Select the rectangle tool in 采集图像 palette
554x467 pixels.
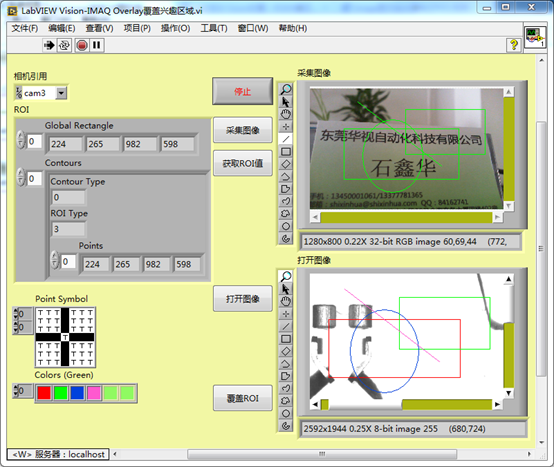286,152
